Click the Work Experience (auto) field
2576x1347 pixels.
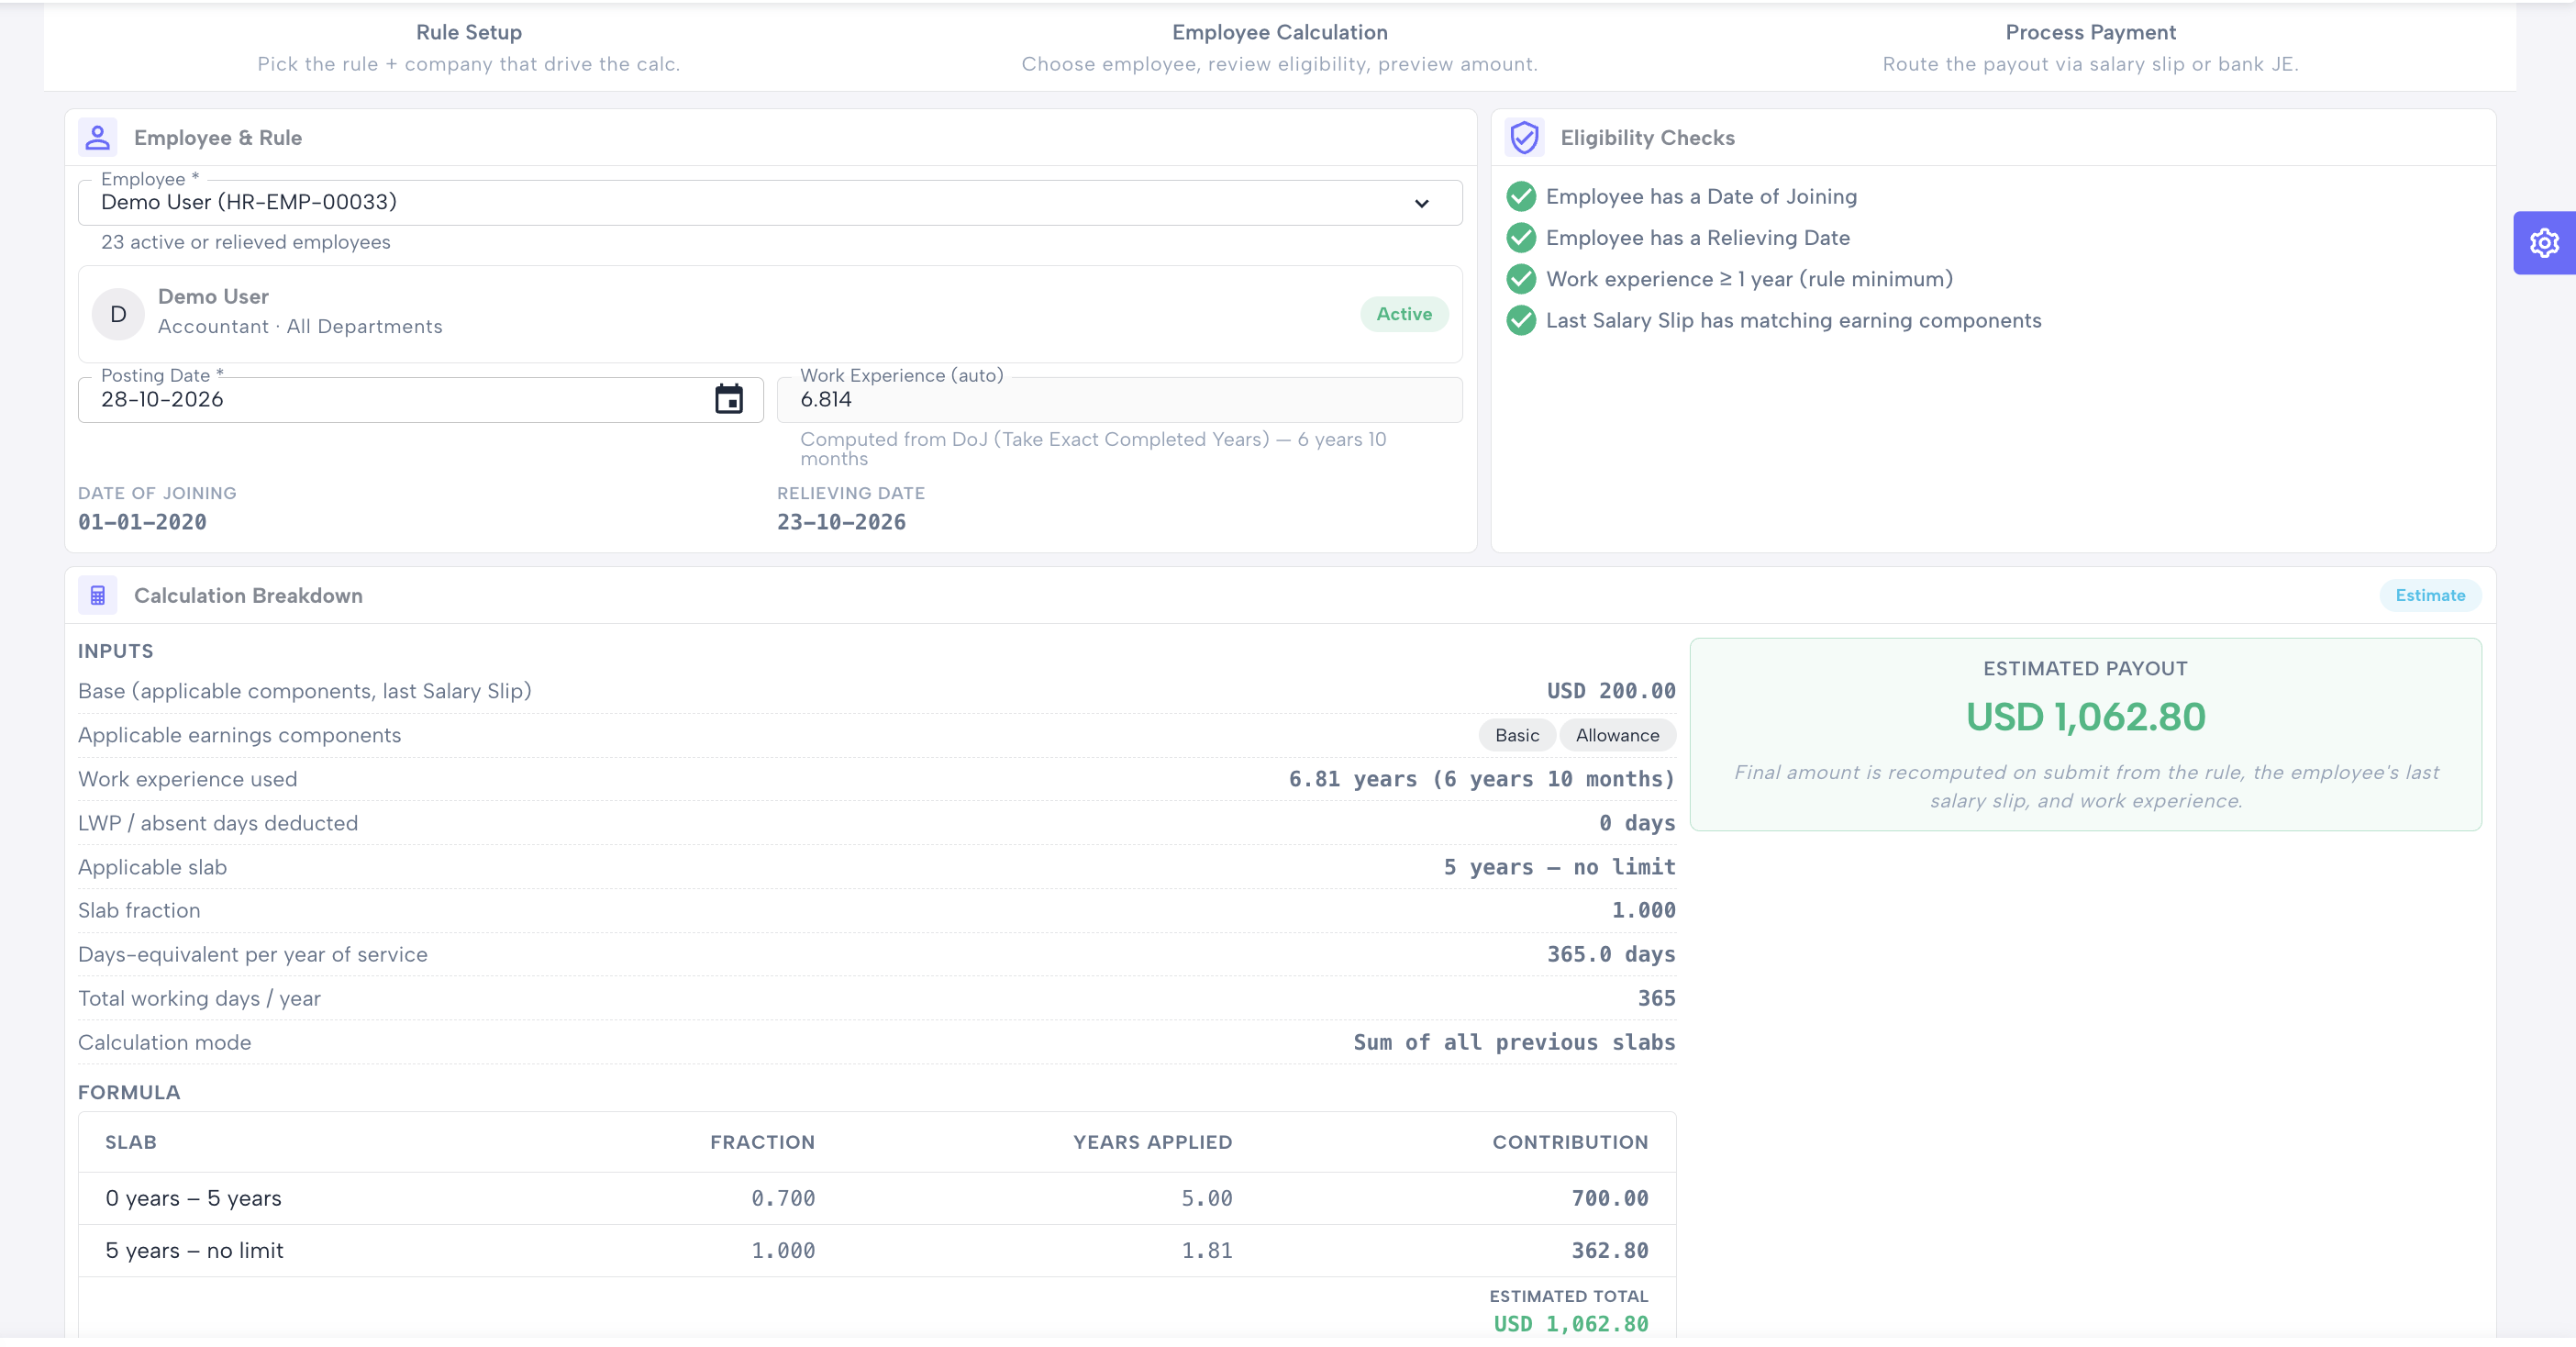[1119, 399]
